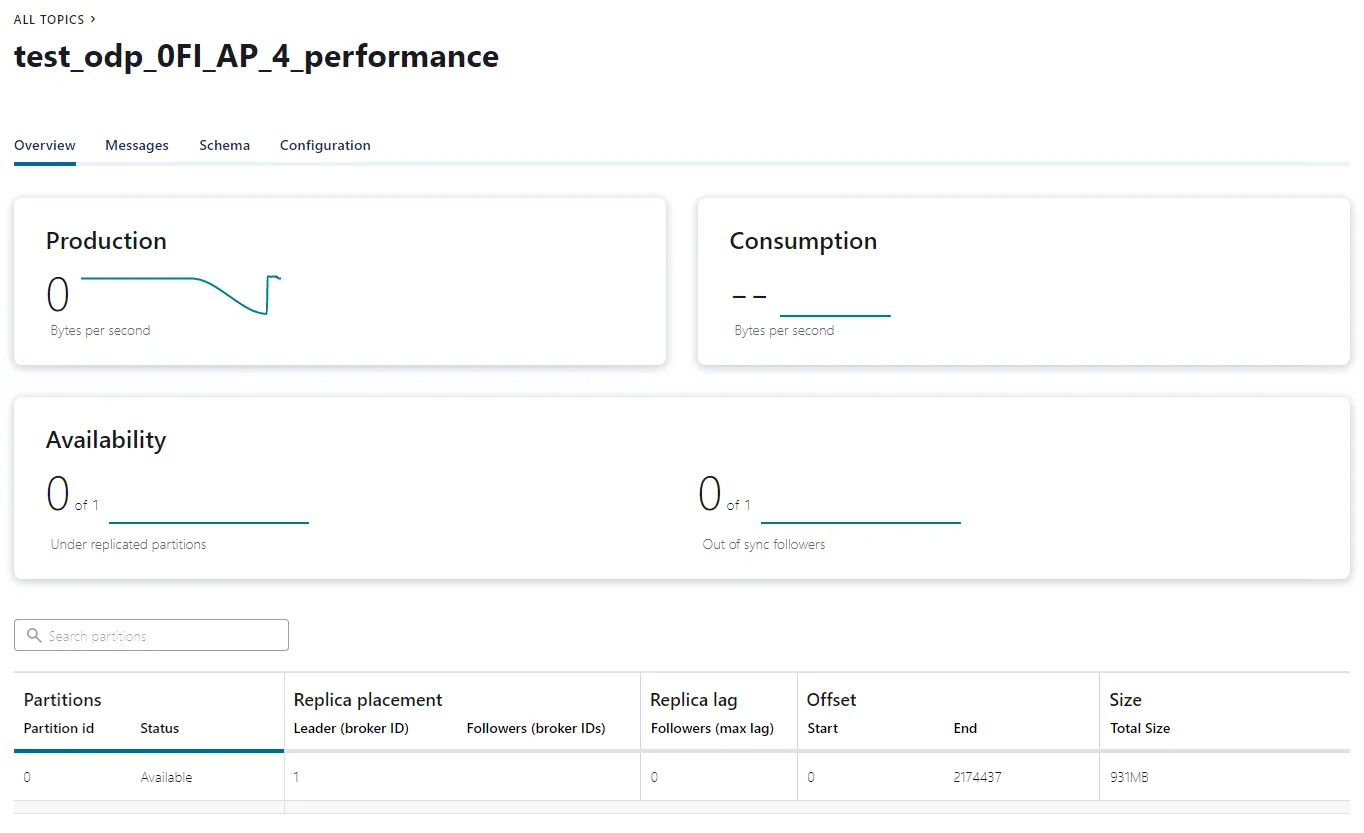Open the Schema tab

pos(224,145)
